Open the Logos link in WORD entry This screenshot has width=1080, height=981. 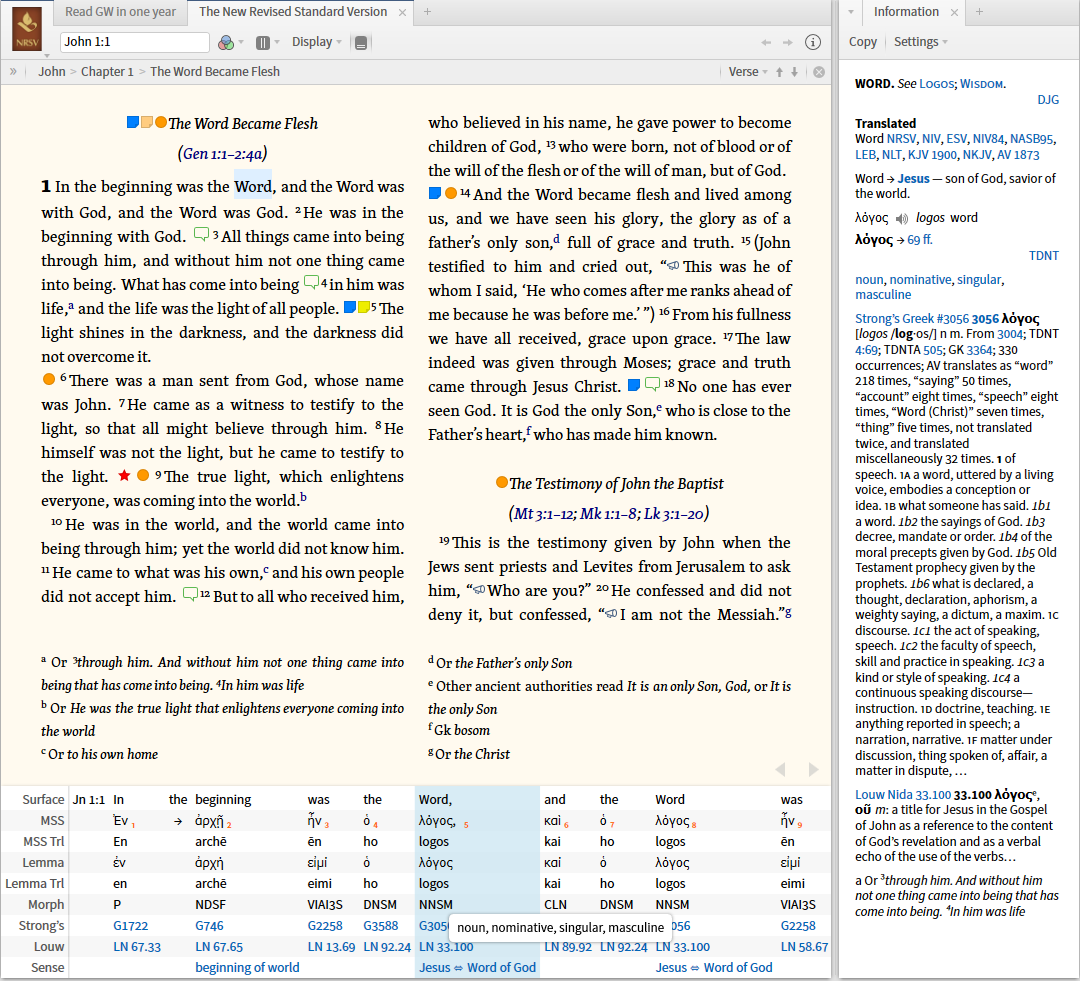936,84
